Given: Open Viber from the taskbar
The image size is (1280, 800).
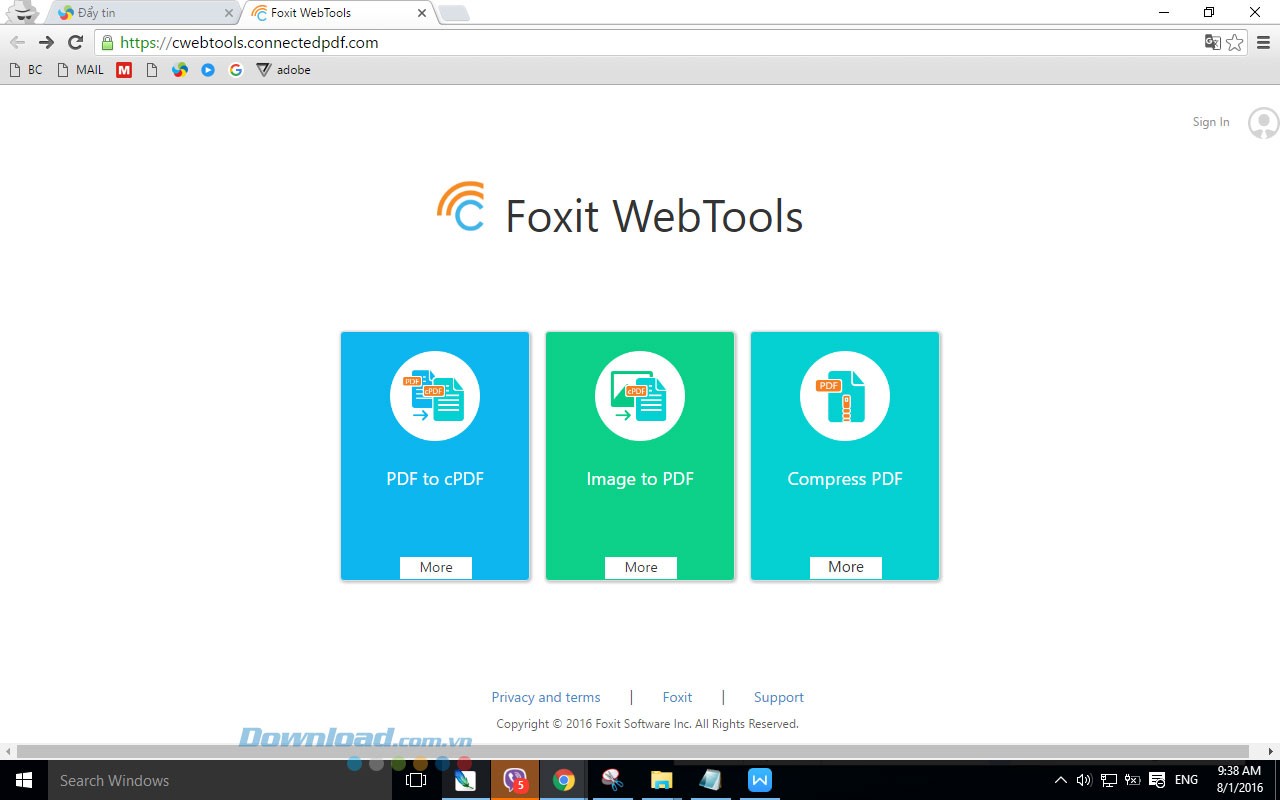Looking at the screenshot, I should pos(514,780).
